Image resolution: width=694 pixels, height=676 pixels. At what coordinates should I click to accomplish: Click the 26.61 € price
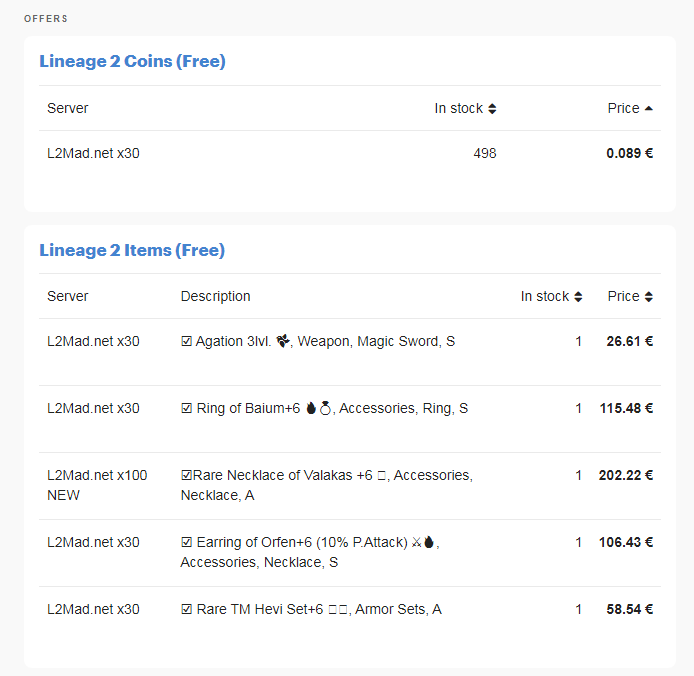(x=629, y=341)
